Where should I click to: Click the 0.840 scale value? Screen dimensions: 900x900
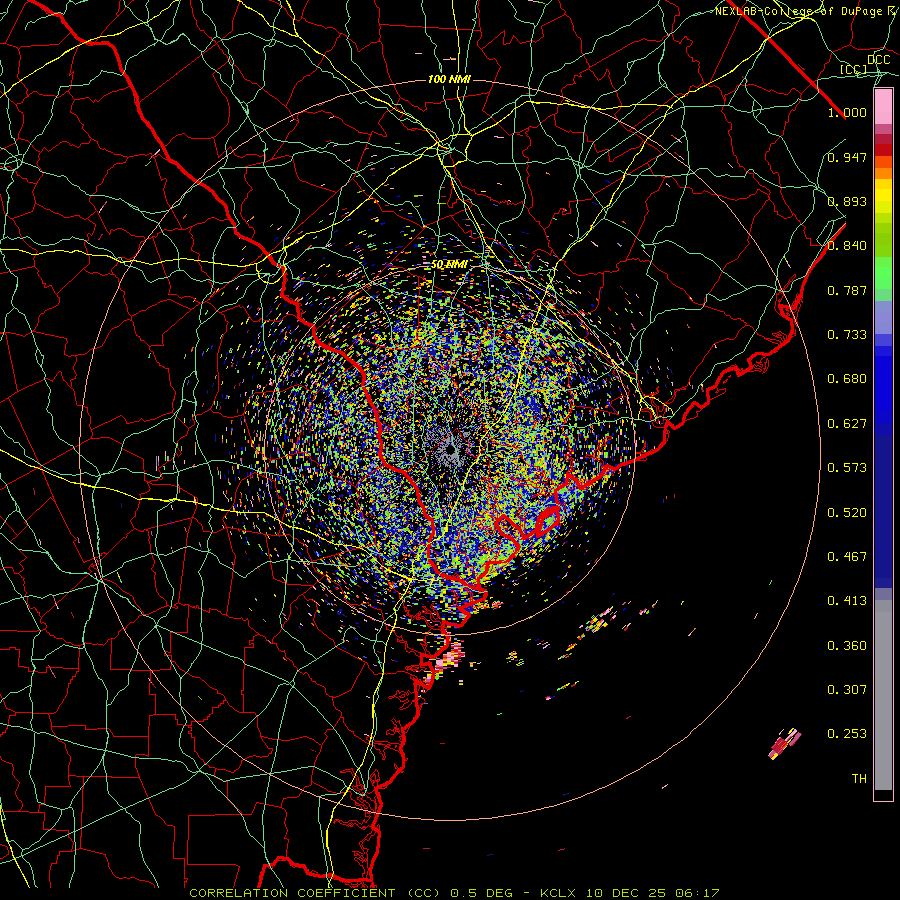(847, 246)
